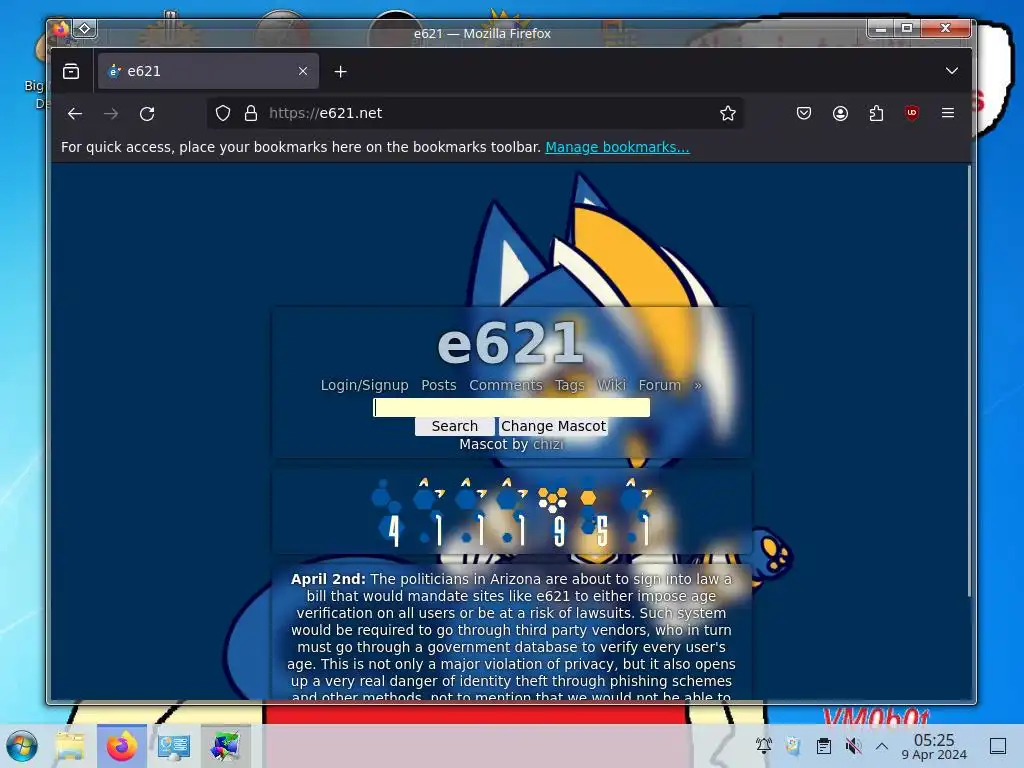Expand the list all tabs chevron
Screen dimensions: 1024x768
click(952, 71)
